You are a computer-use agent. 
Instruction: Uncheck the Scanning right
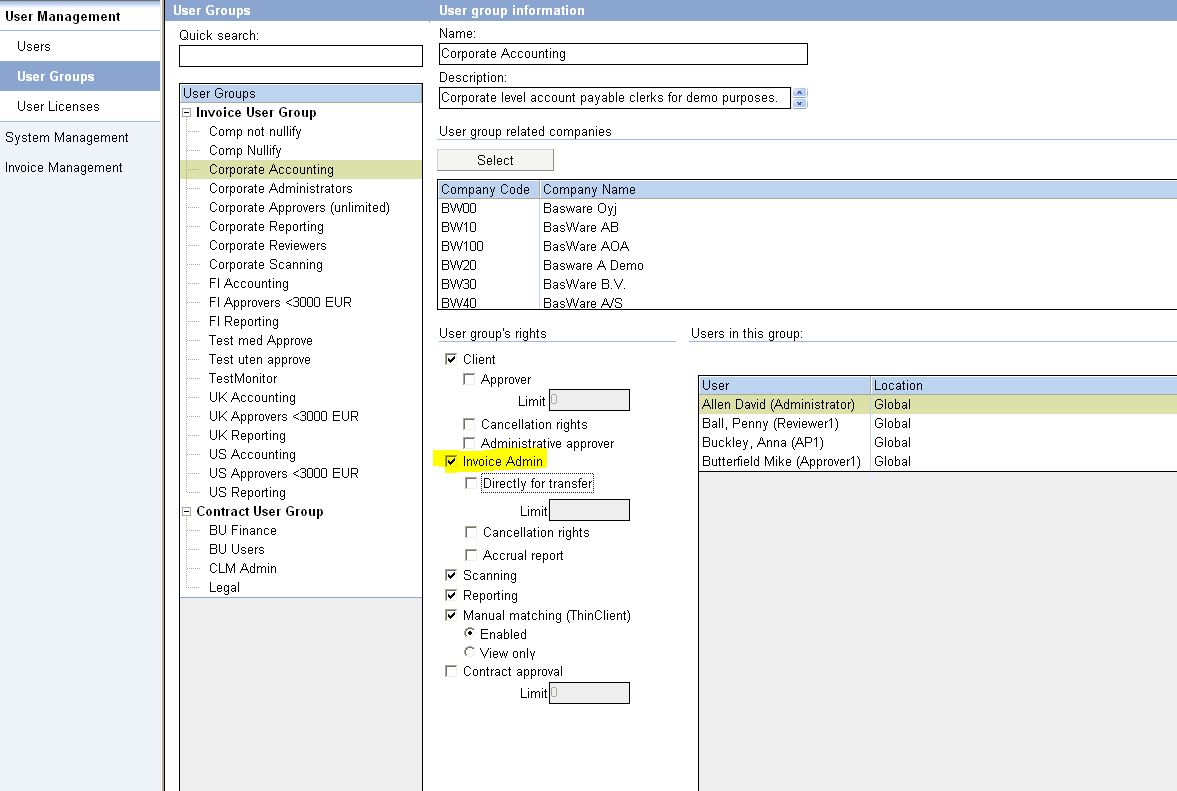[x=450, y=575]
